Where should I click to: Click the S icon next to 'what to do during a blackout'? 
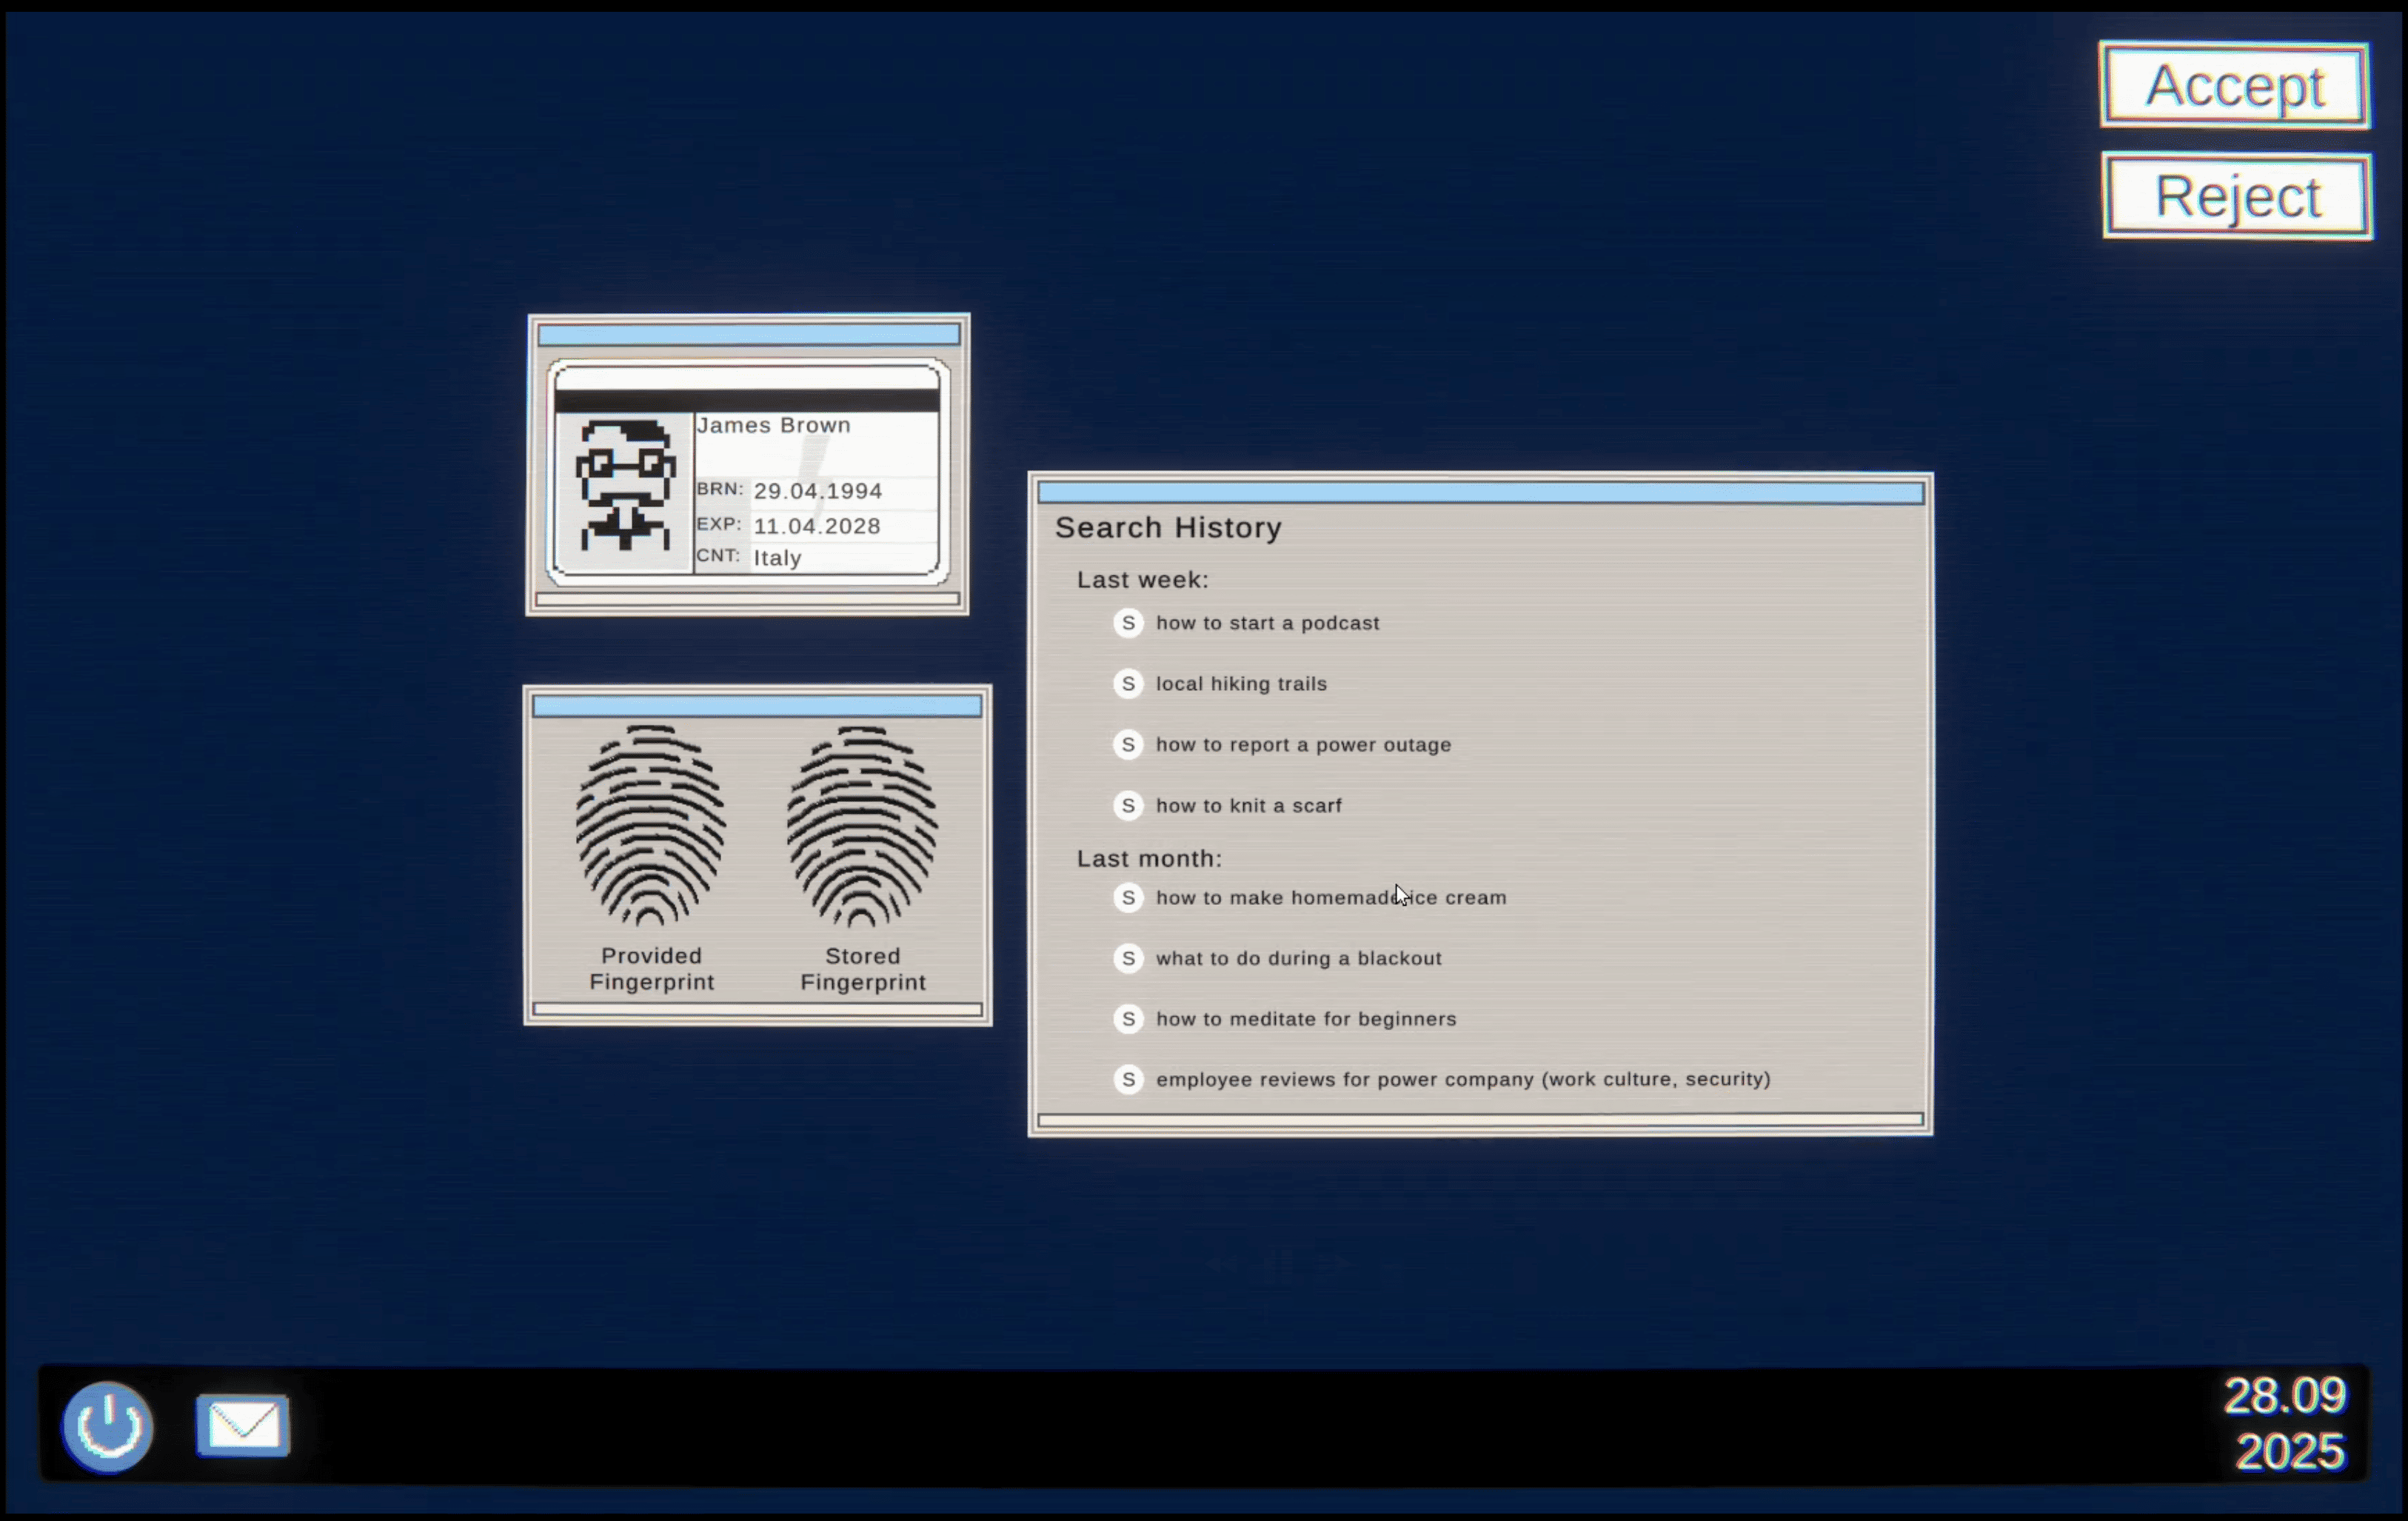pos(1128,958)
